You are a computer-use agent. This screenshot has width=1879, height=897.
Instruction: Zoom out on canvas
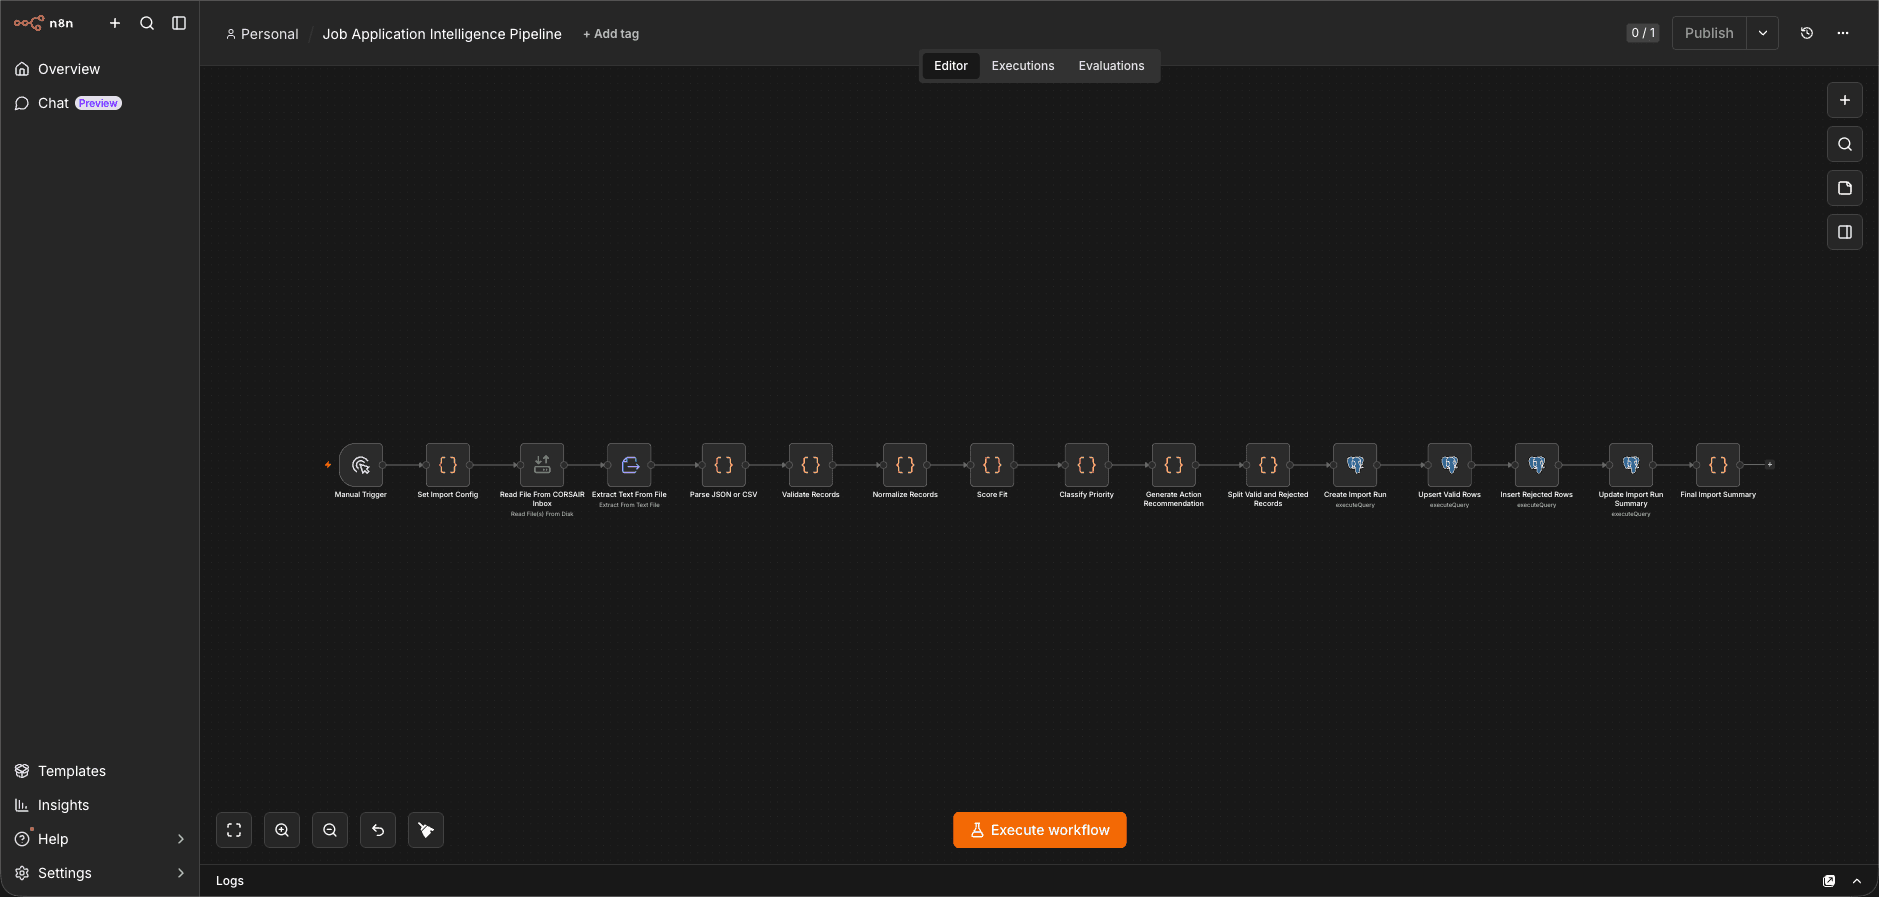tap(330, 830)
